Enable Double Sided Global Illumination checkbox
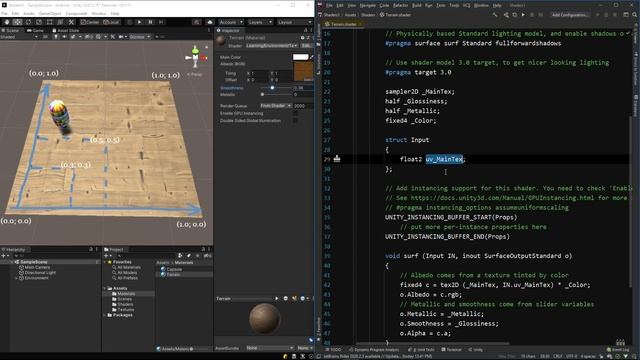640x360 pixels. [295, 121]
